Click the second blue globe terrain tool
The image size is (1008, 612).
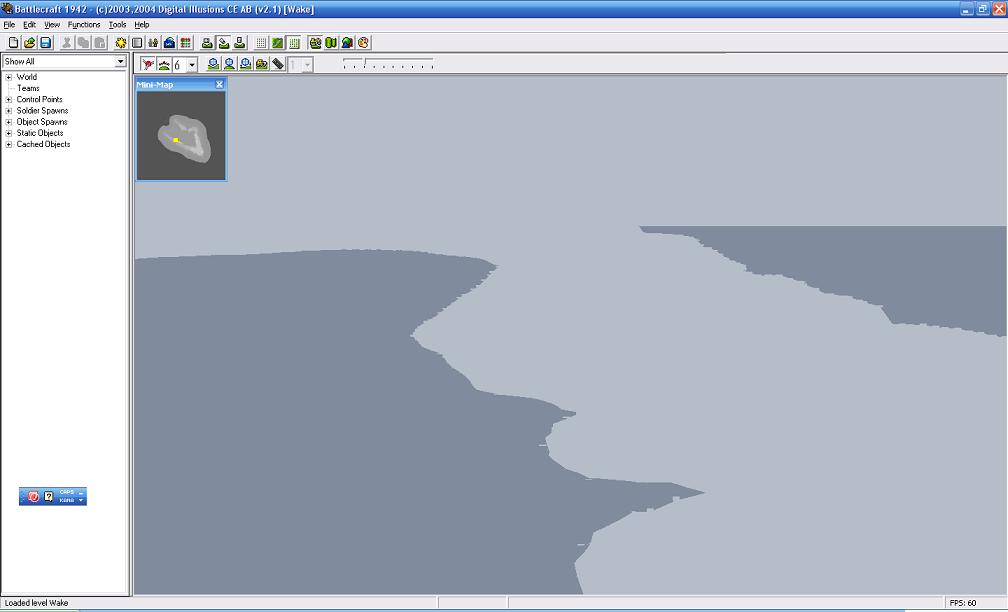230,64
